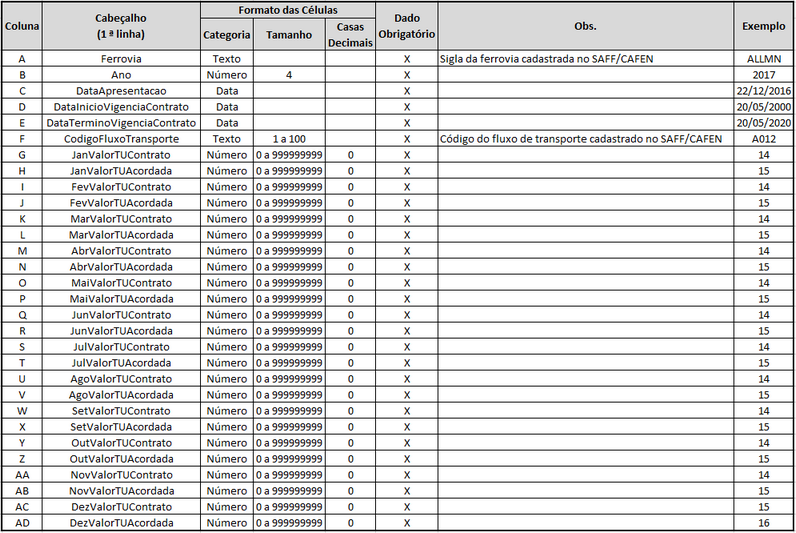Select the 'DezValorTUContrato' cell
The width and height of the screenshot is (796, 533).
click(x=121, y=507)
